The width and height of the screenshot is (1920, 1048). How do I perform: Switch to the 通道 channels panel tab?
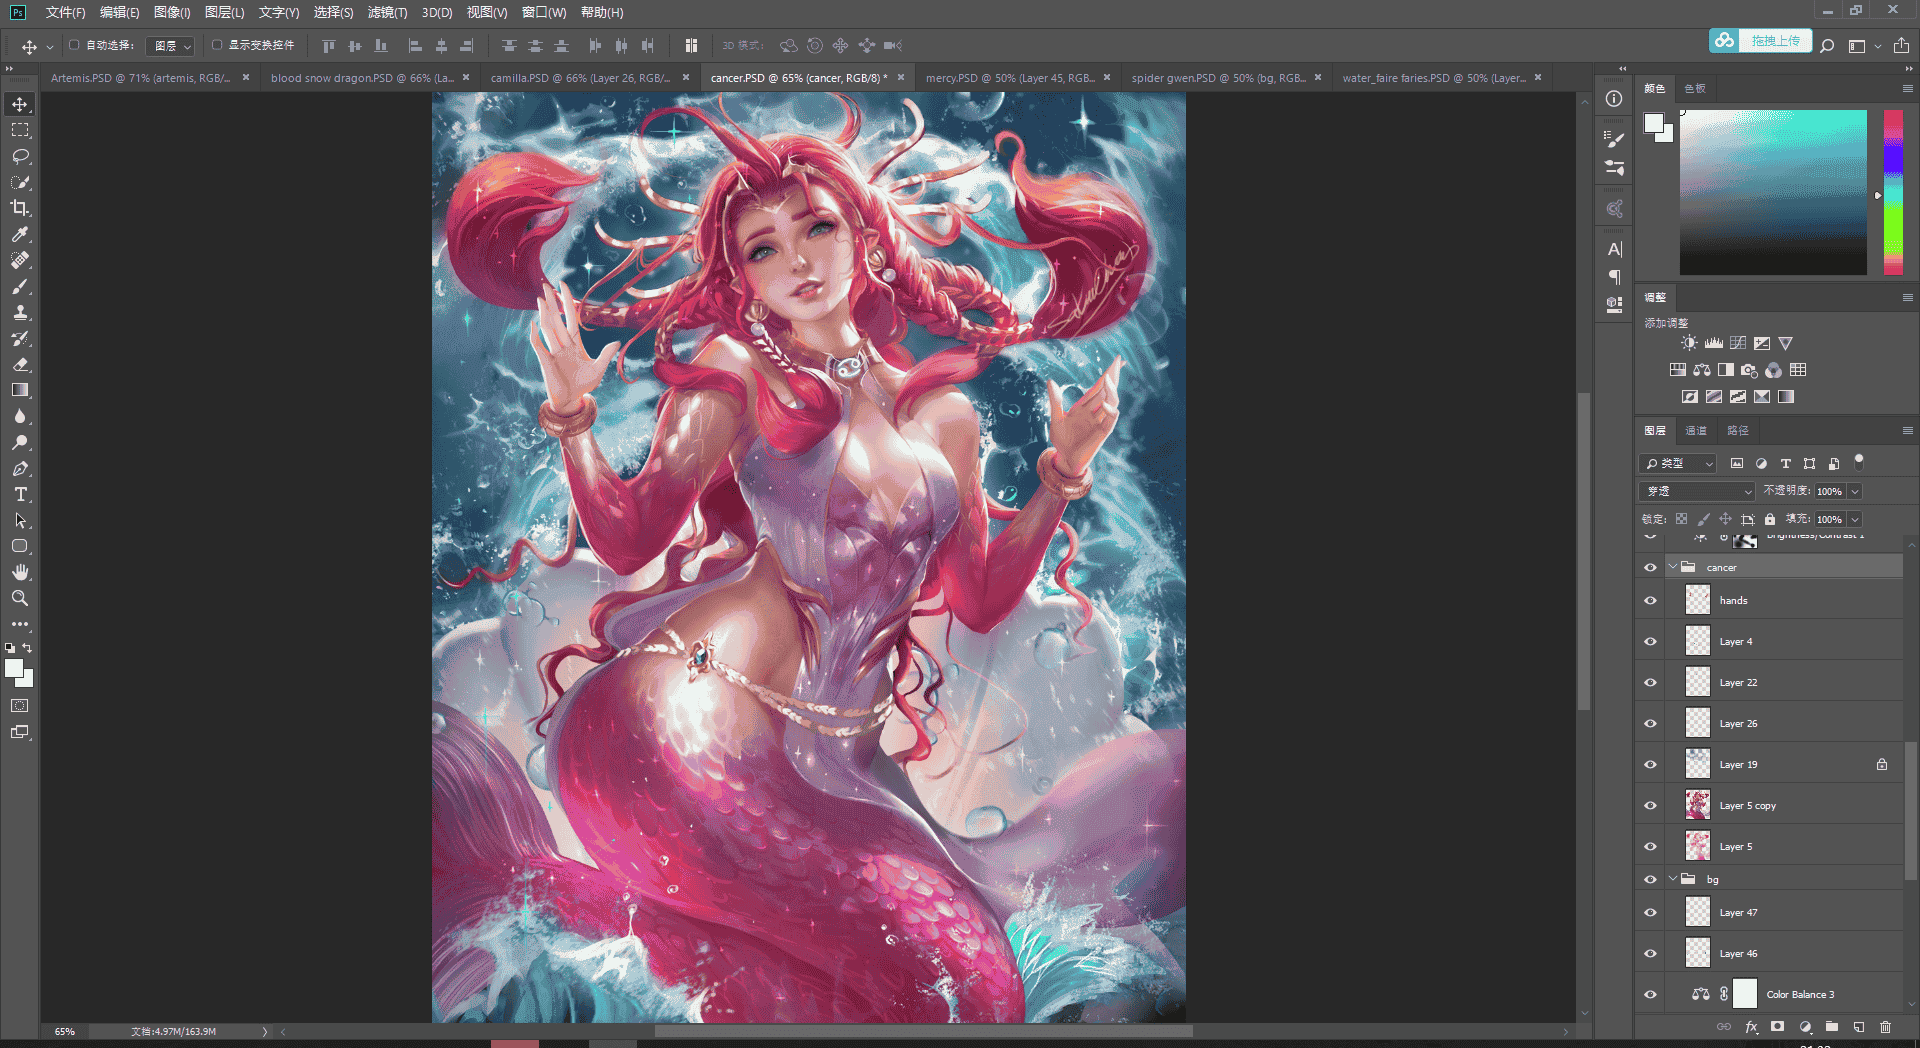pos(1696,431)
